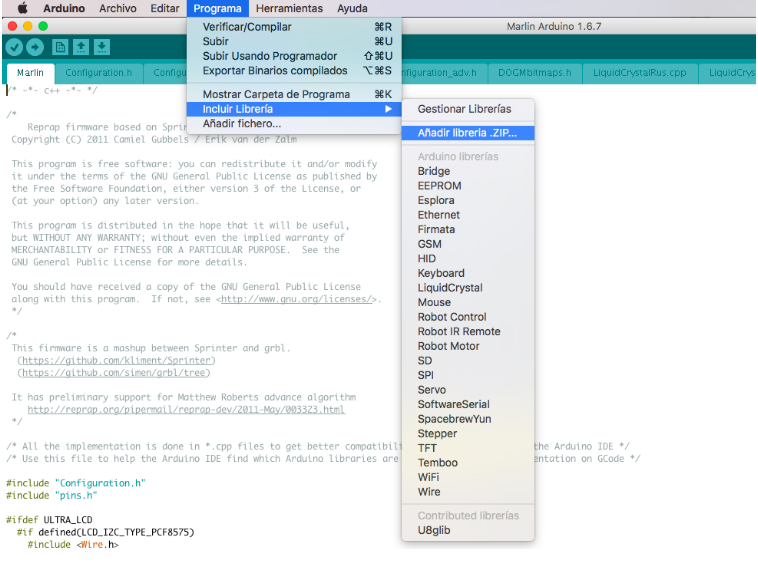The height and width of the screenshot is (565, 758).
Task: Include the Robot IR Remote library
Action: (x=467, y=332)
